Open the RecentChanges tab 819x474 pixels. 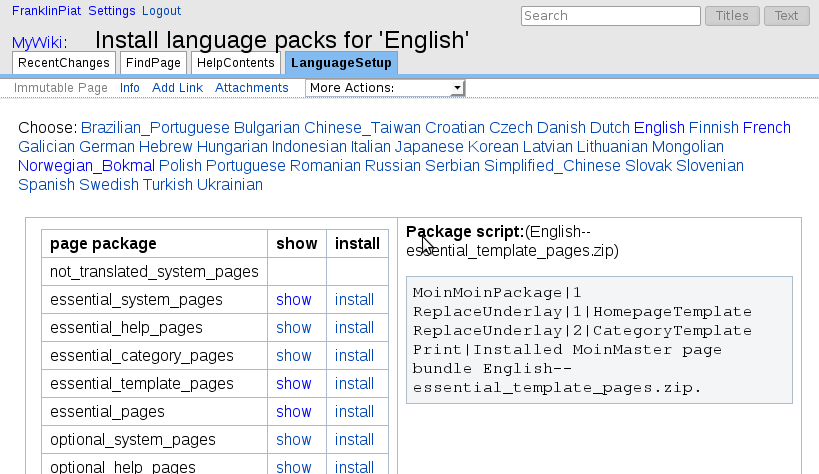pyautogui.click(x=64, y=63)
